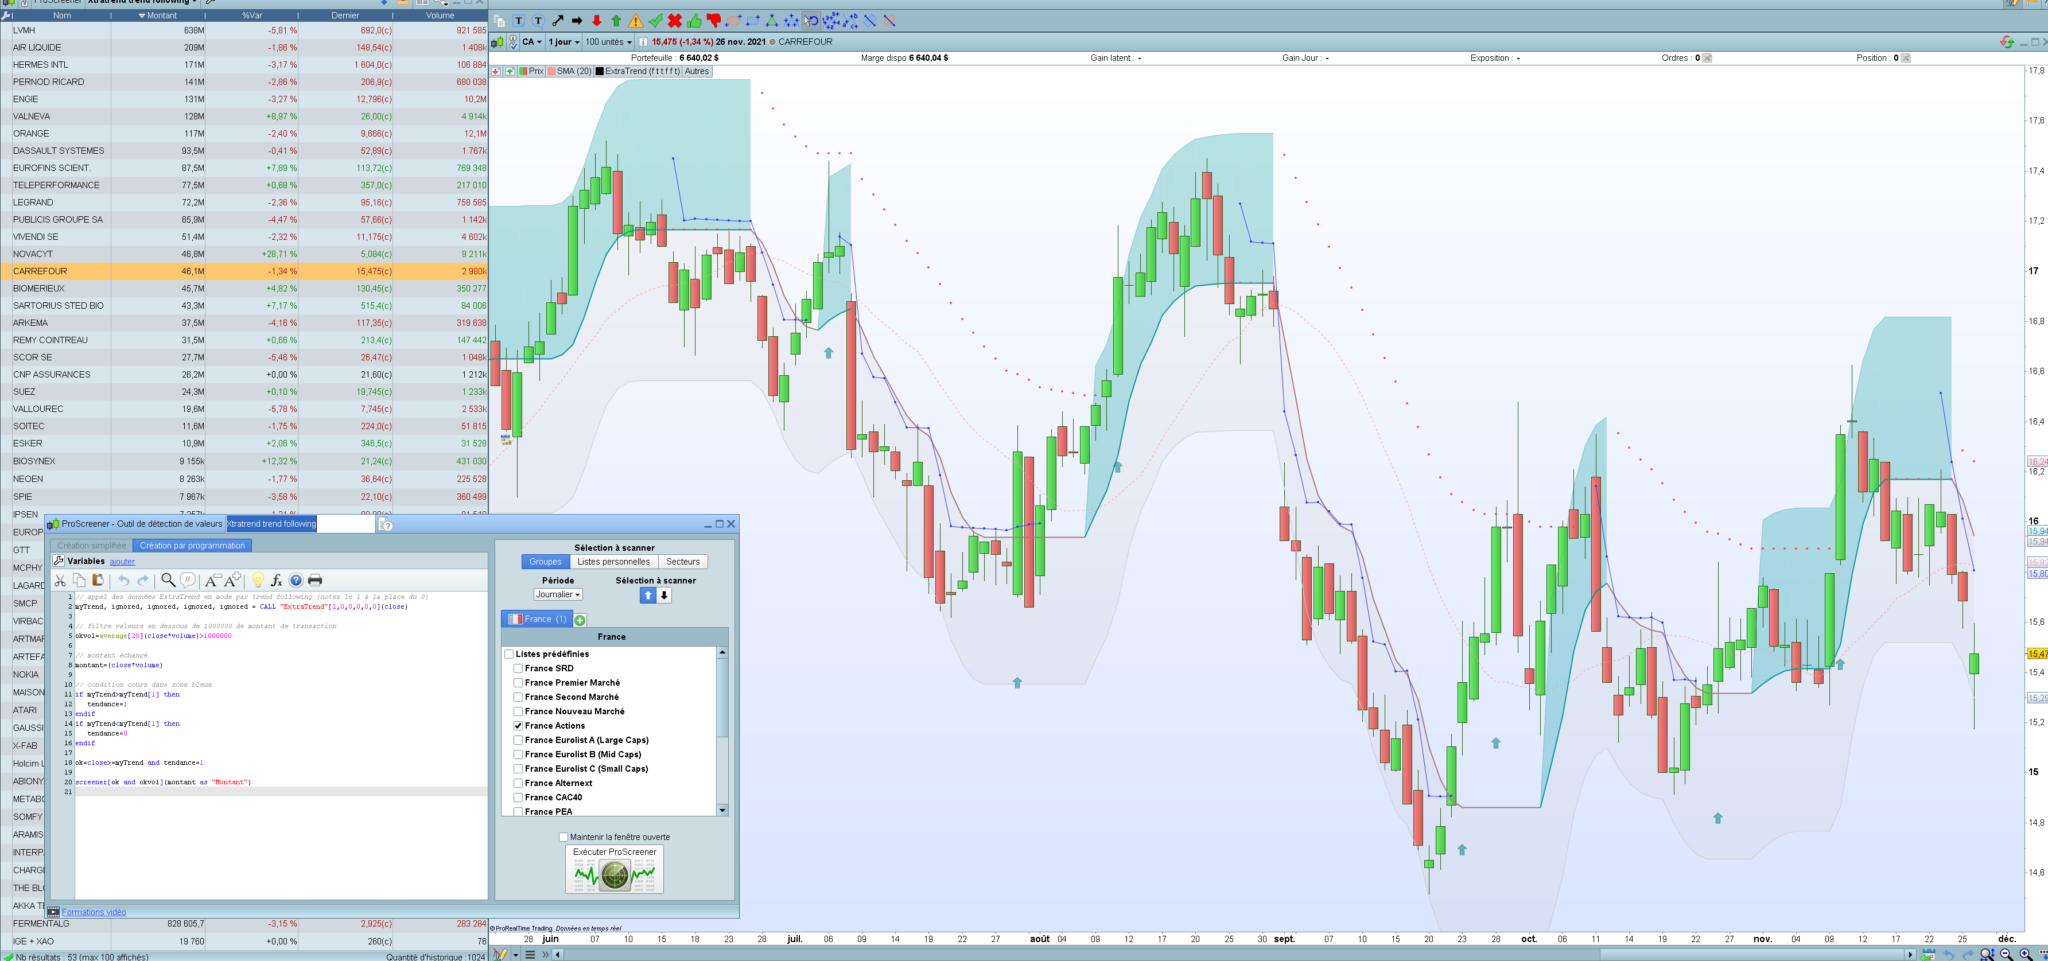Image resolution: width=2048 pixels, height=961 pixels.
Task: Select the text box drawing tool
Action: (x=519, y=21)
